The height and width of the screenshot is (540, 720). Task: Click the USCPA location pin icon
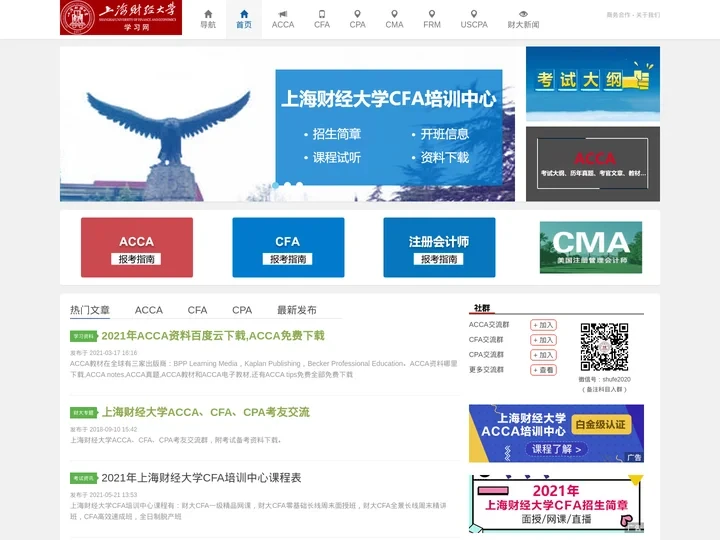[x=474, y=14]
